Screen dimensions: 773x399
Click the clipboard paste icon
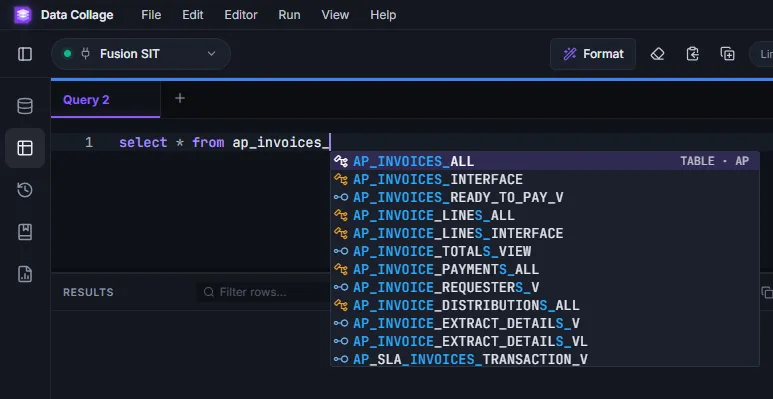693,54
